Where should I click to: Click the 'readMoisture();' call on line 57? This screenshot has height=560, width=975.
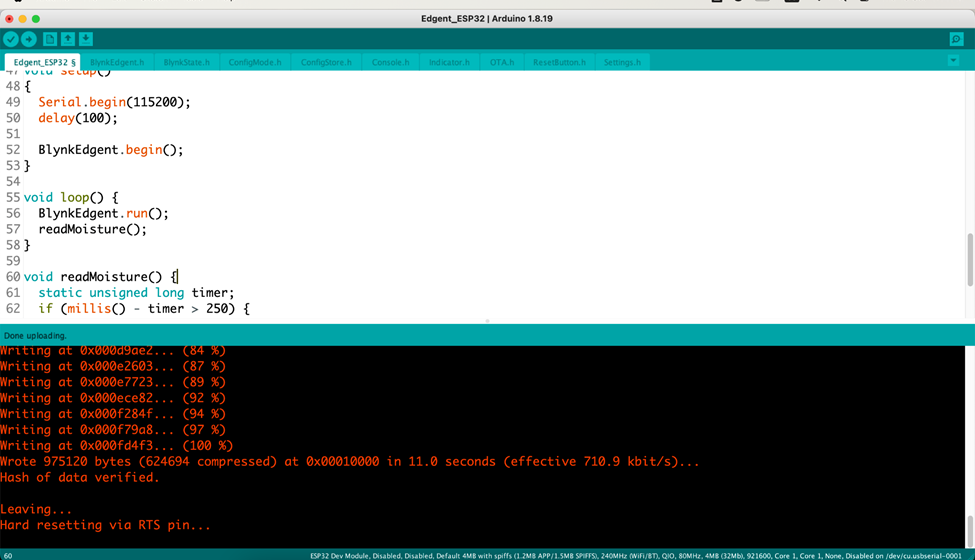93,229
